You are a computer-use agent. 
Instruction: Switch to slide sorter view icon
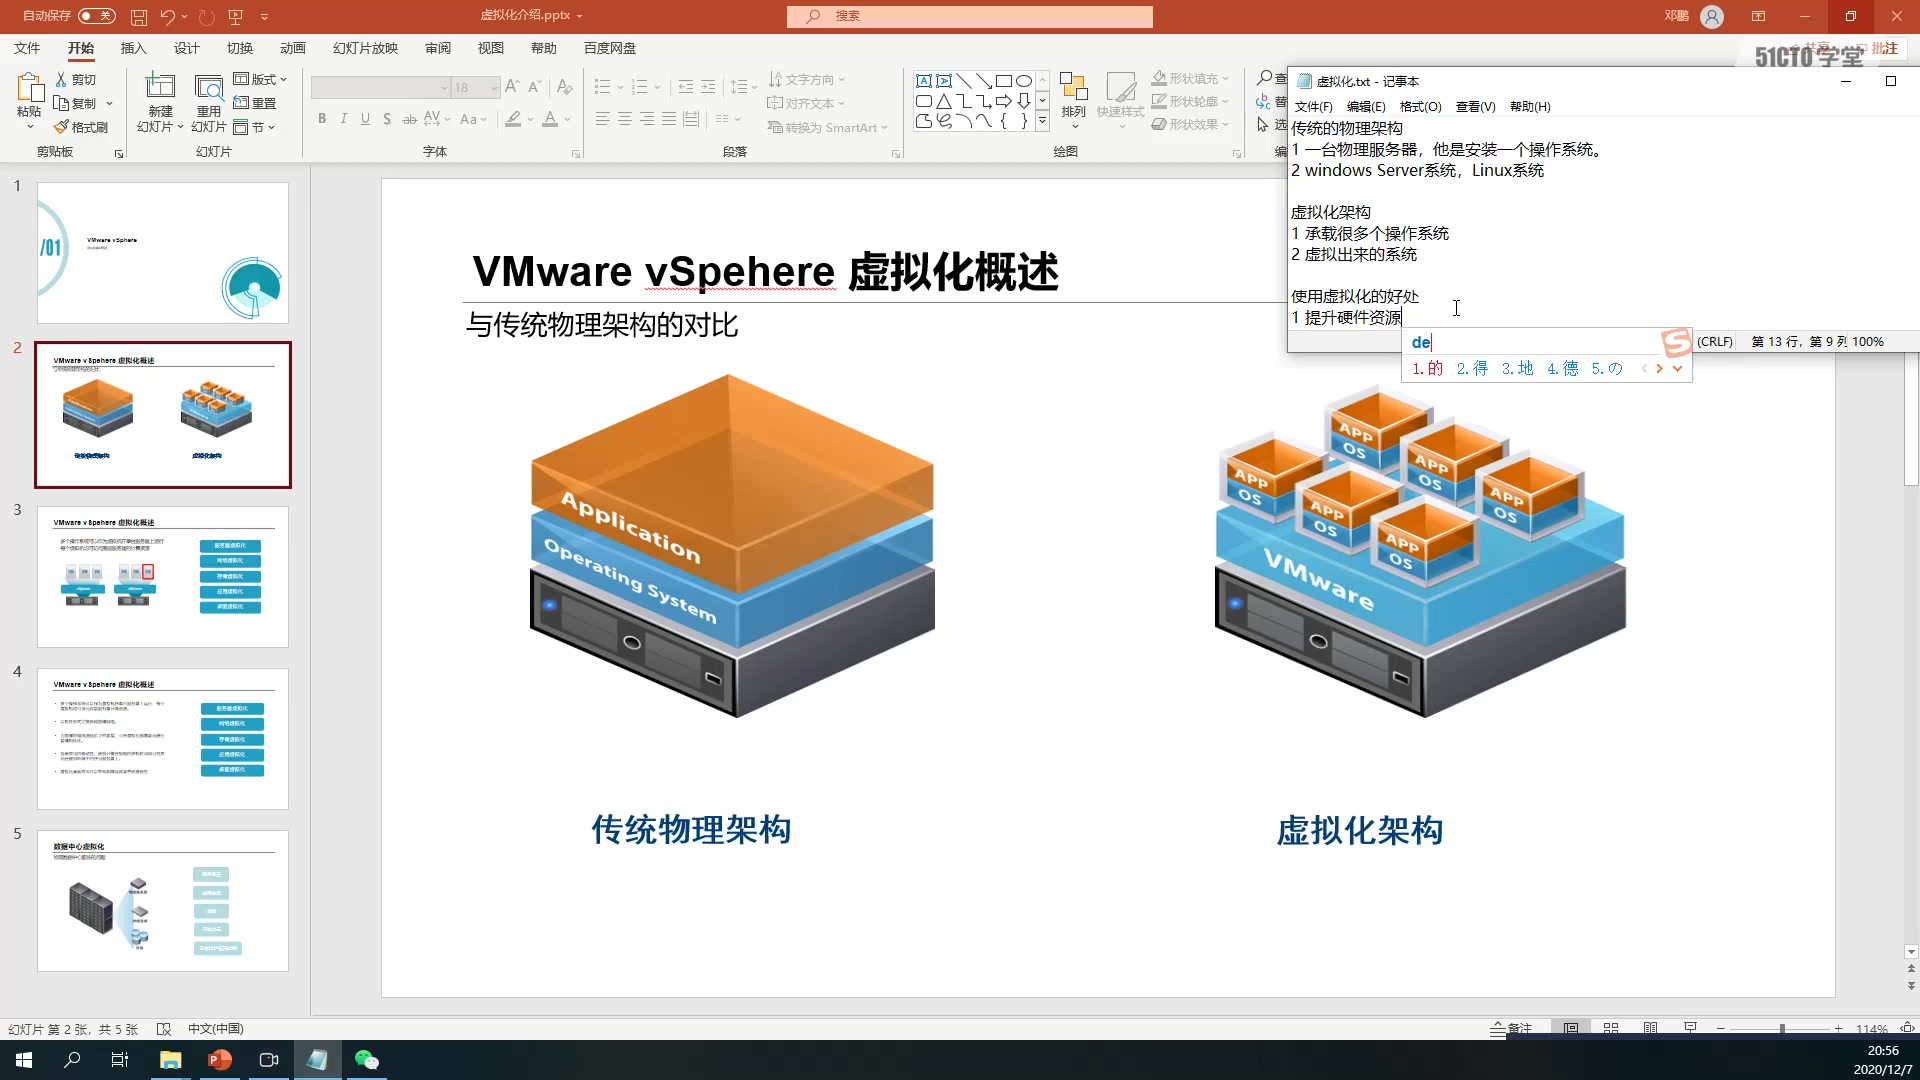1611,1028
